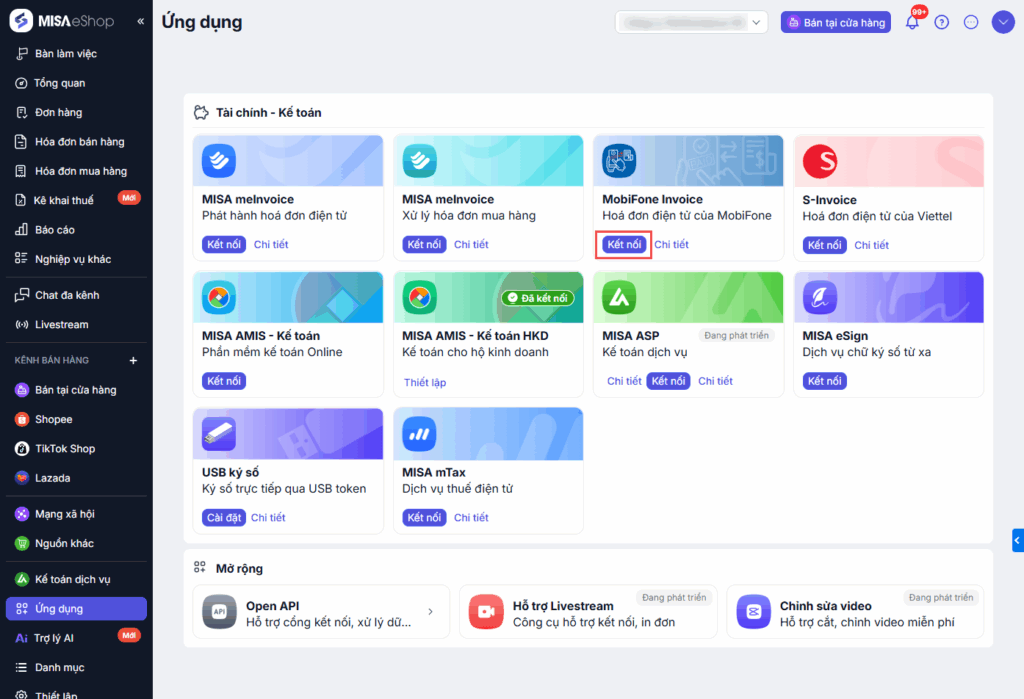View Chi tiết of meInvoice Xử lý hóa đơn
The image size is (1024, 699).
[471, 244]
